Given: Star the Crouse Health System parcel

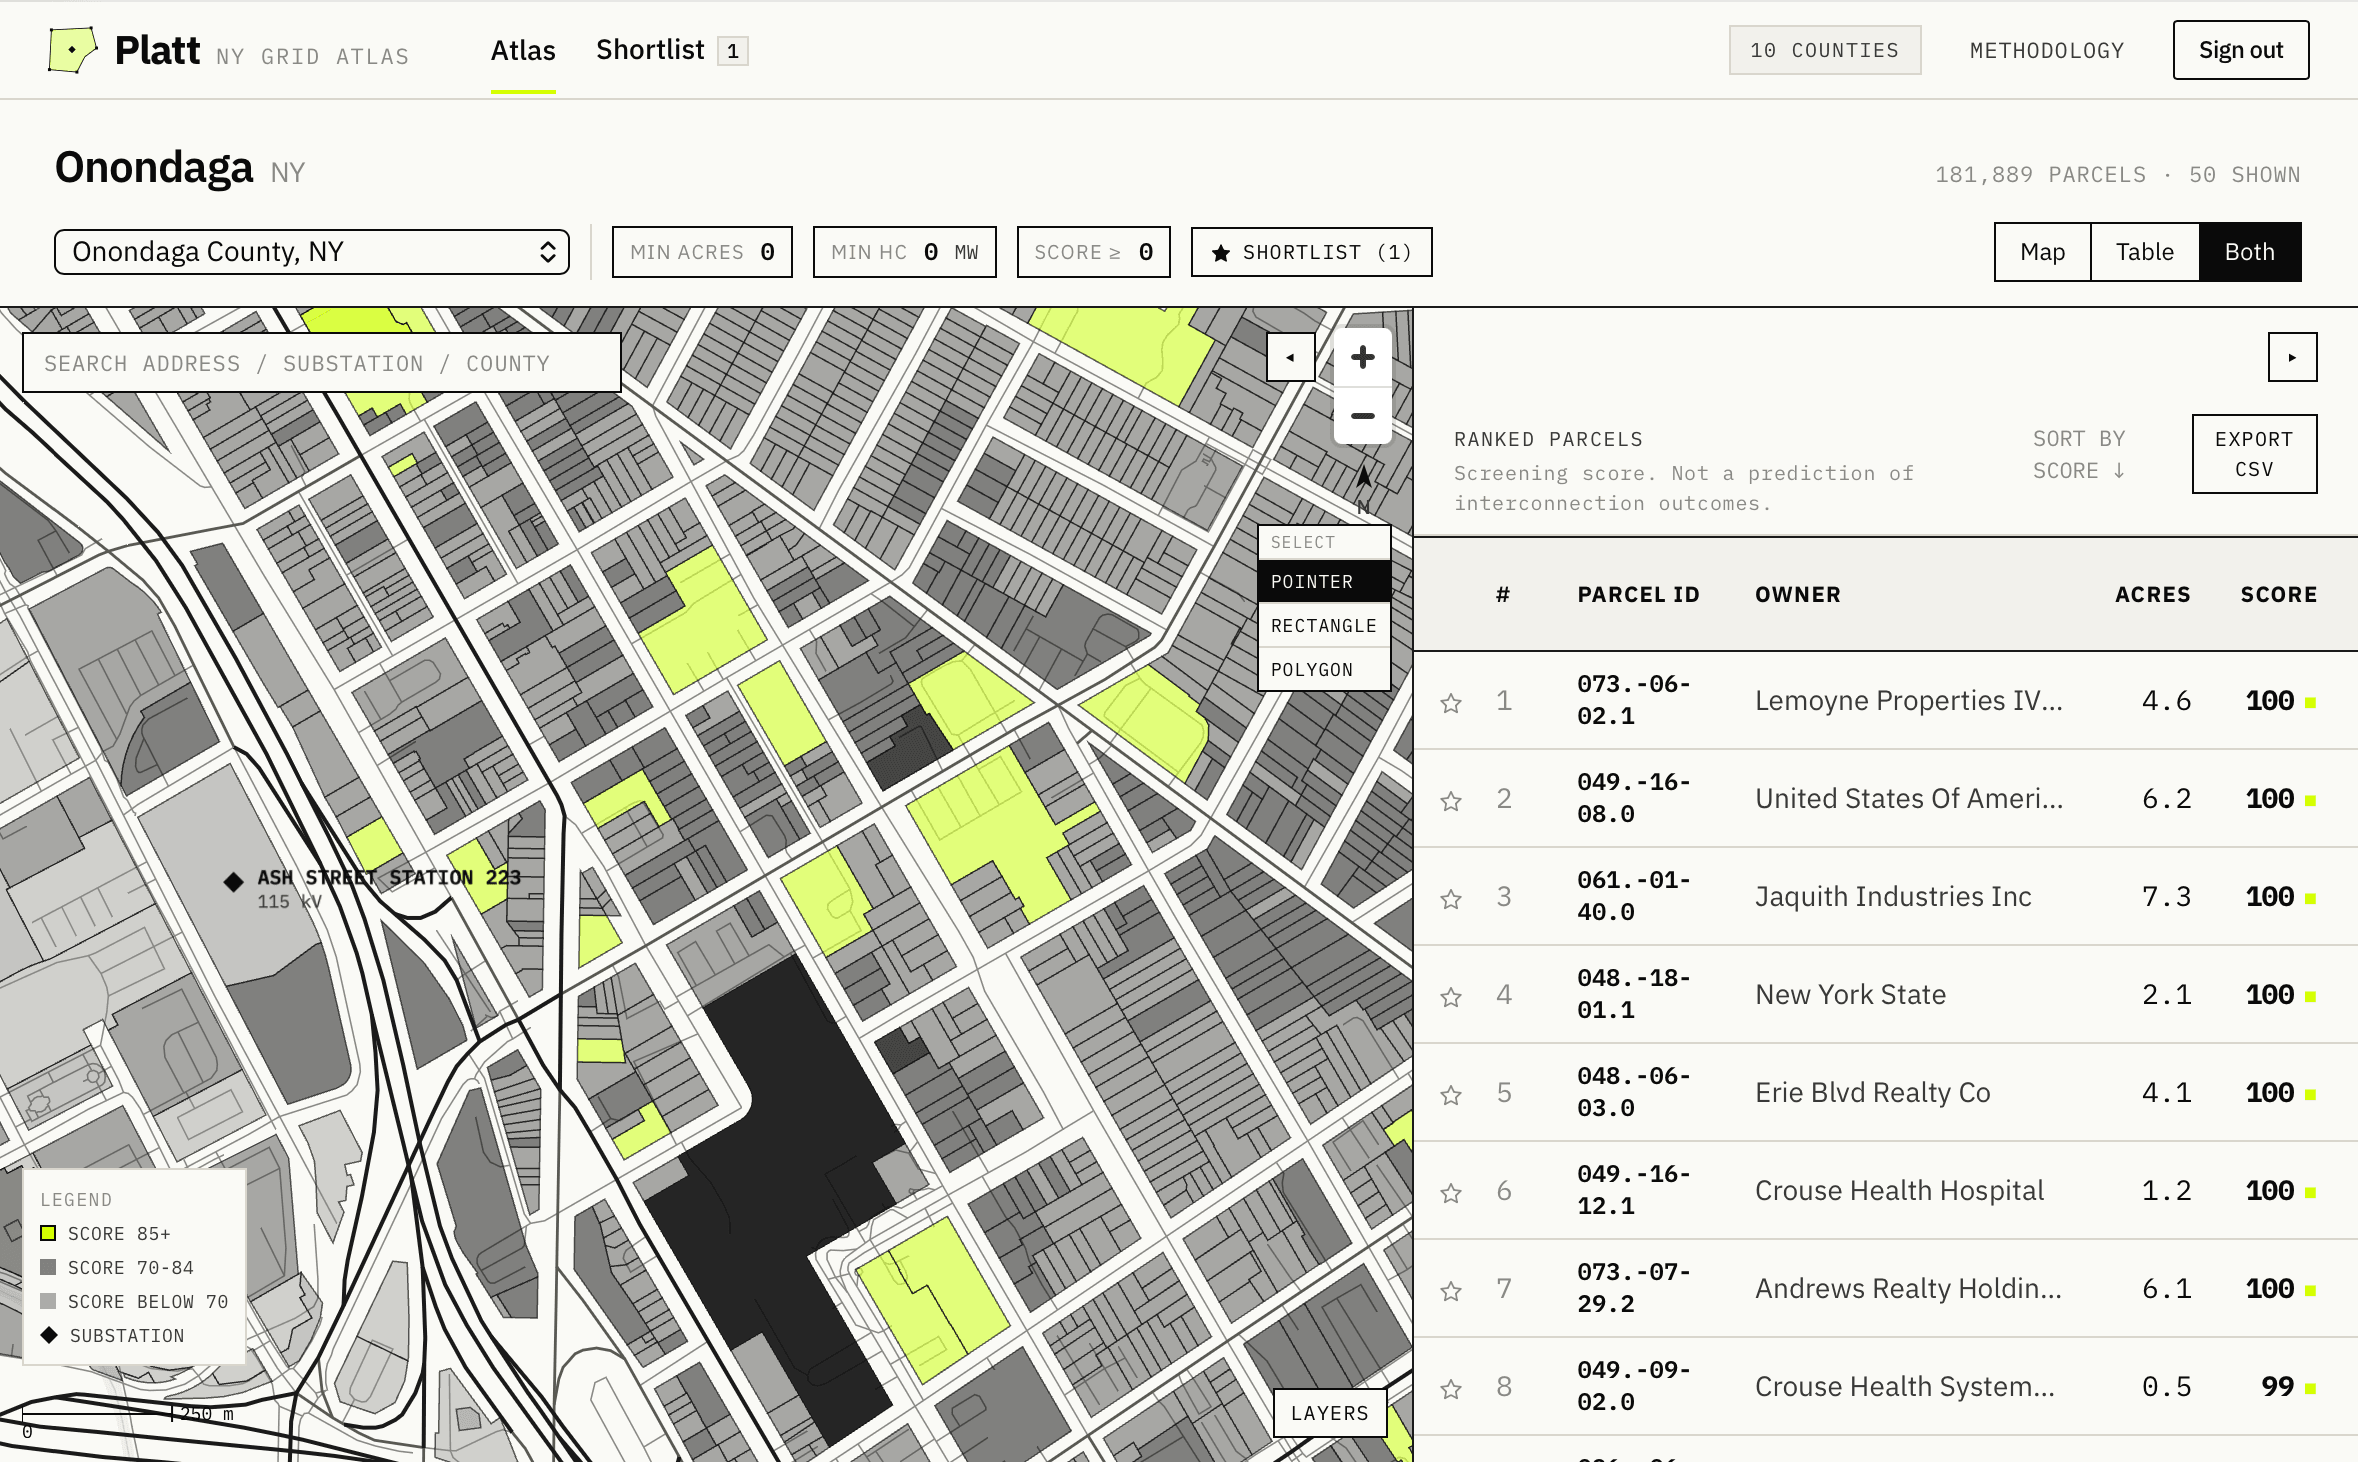Looking at the screenshot, I should (1451, 1389).
